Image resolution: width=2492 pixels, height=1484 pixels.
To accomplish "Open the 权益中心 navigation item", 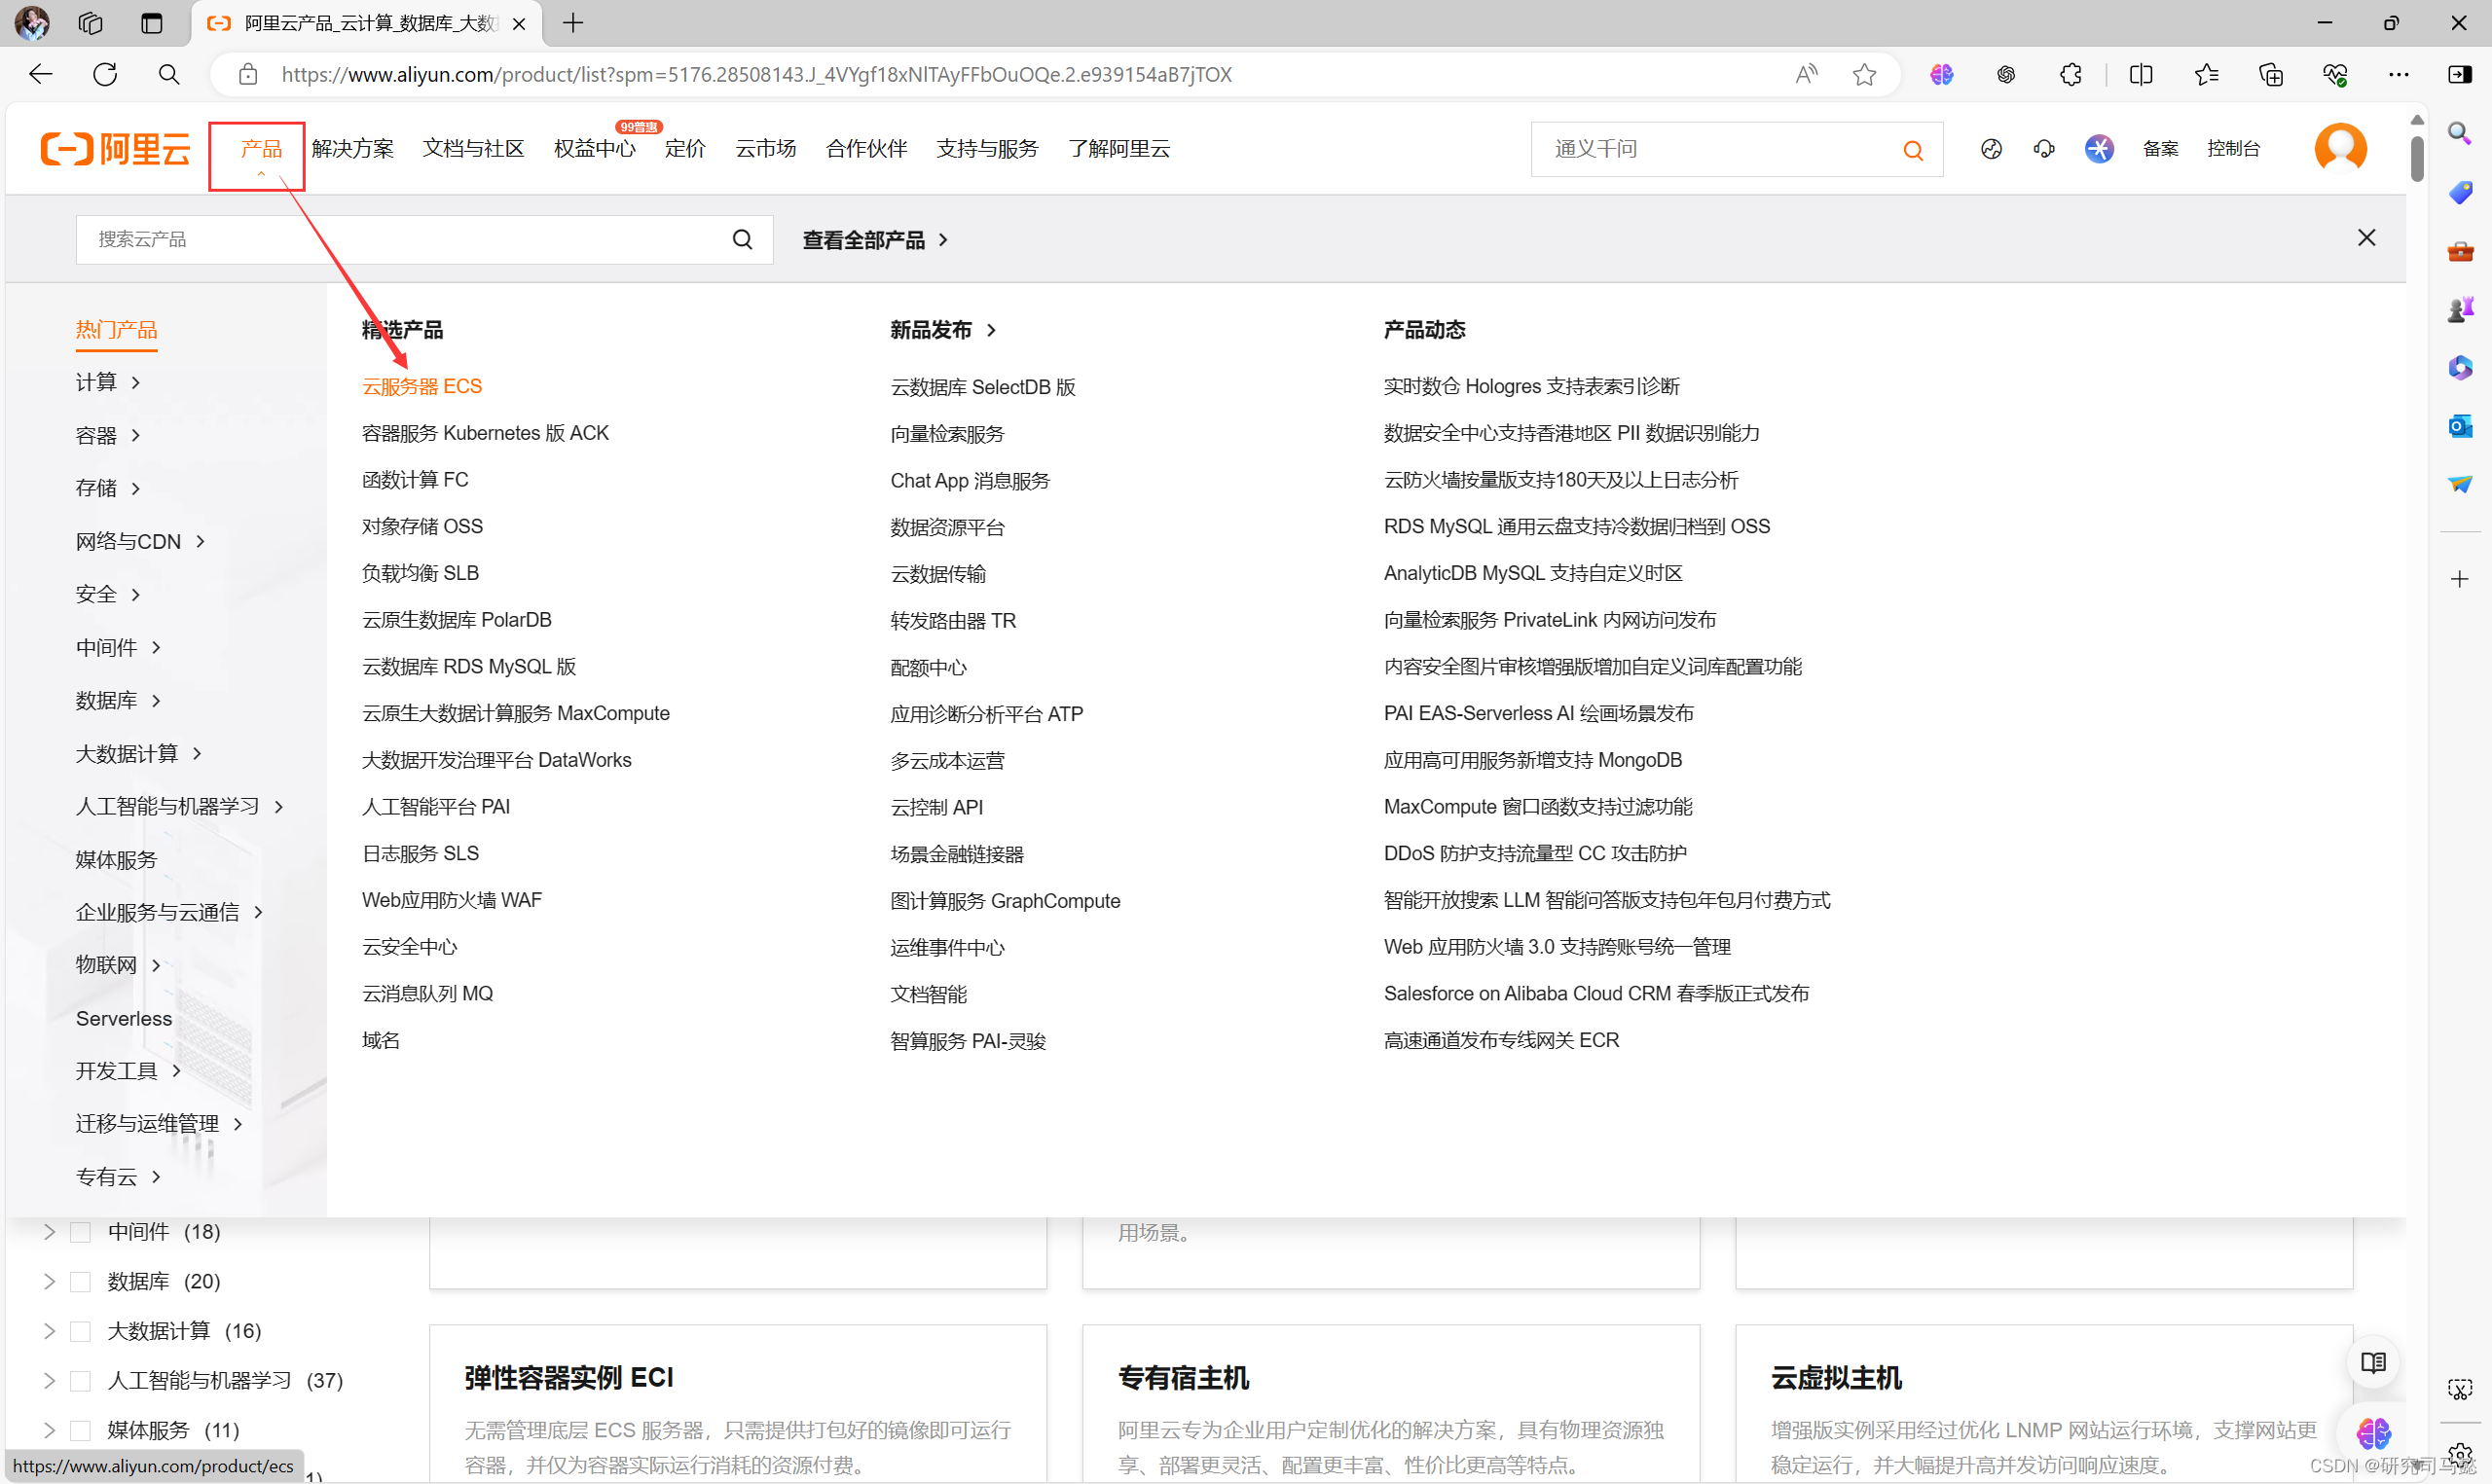I will [595, 149].
